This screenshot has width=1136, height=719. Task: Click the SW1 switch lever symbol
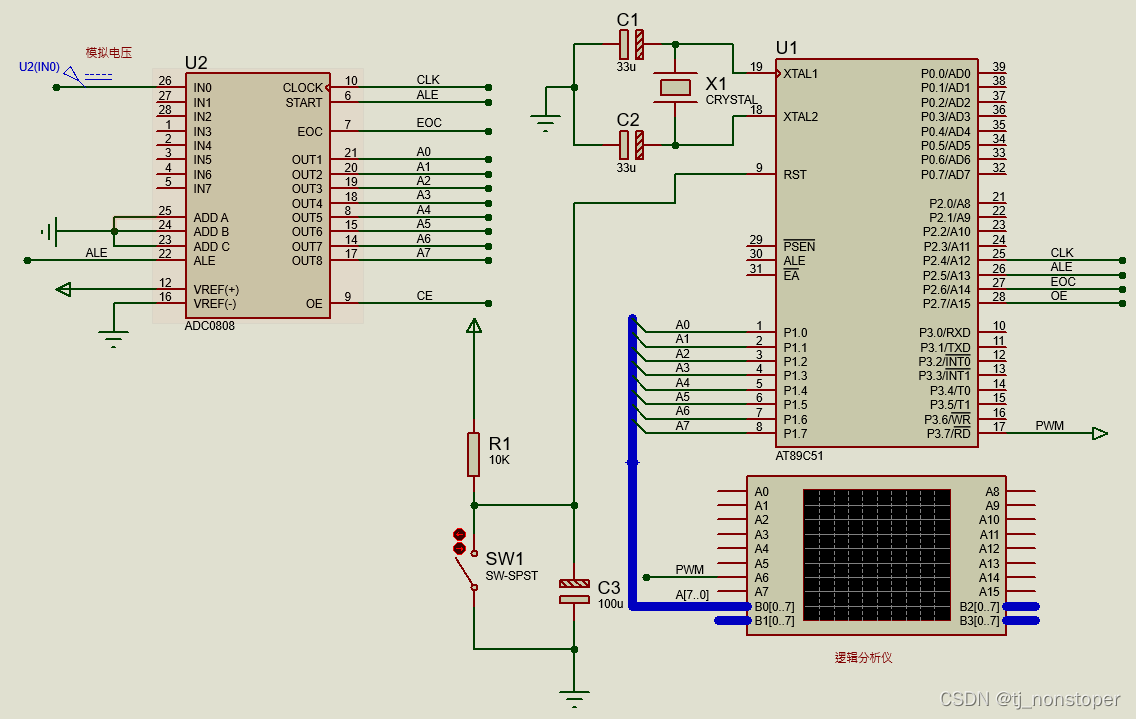click(x=467, y=570)
